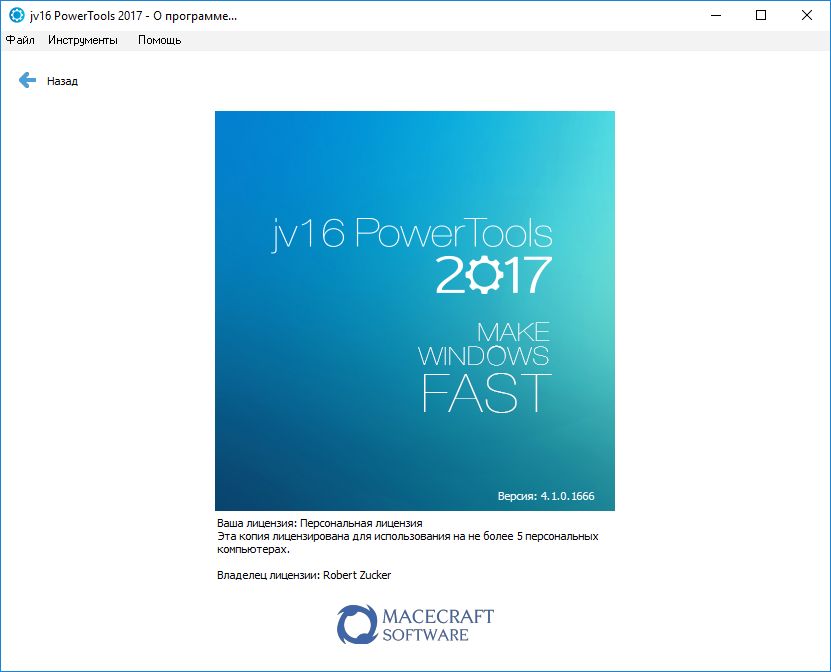Click the jv16 PowerTools title bar icon
831x672 pixels.
click(x=16, y=16)
